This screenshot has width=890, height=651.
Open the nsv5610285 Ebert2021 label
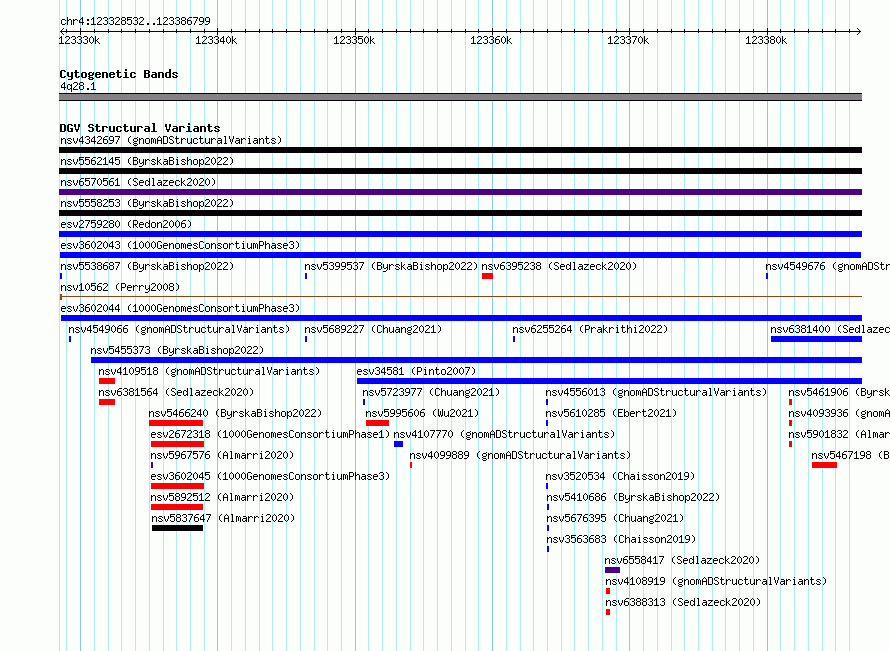[x=611, y=413]
